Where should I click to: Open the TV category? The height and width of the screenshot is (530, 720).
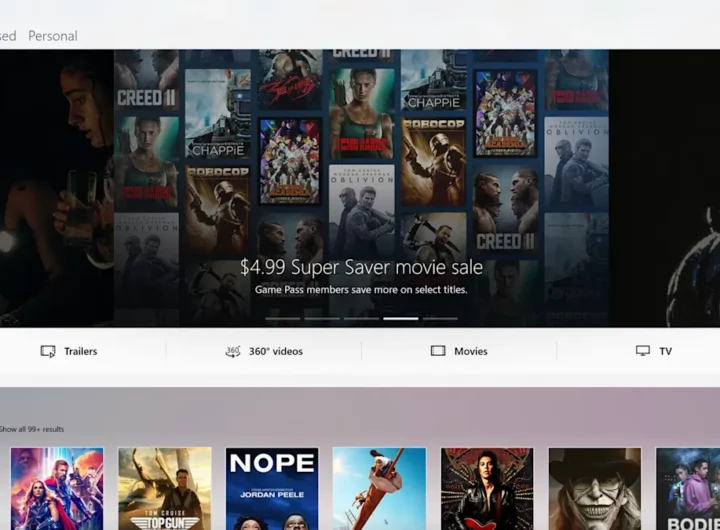click(654, 351)
